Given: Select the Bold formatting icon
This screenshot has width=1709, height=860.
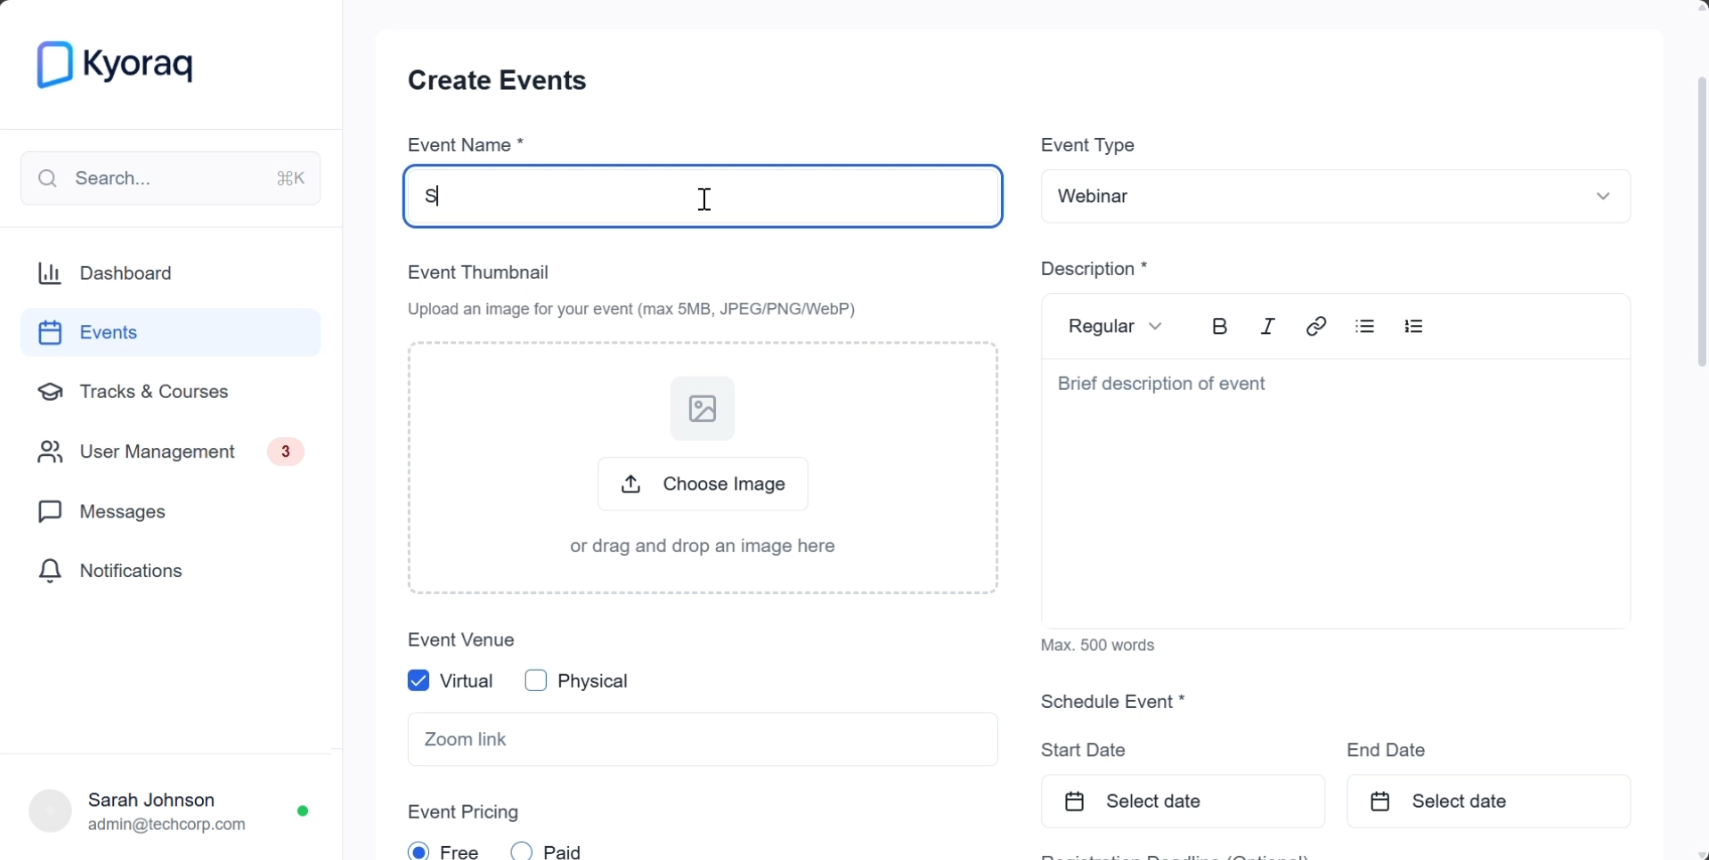Looking at the screenshot, I should 1219,326.
